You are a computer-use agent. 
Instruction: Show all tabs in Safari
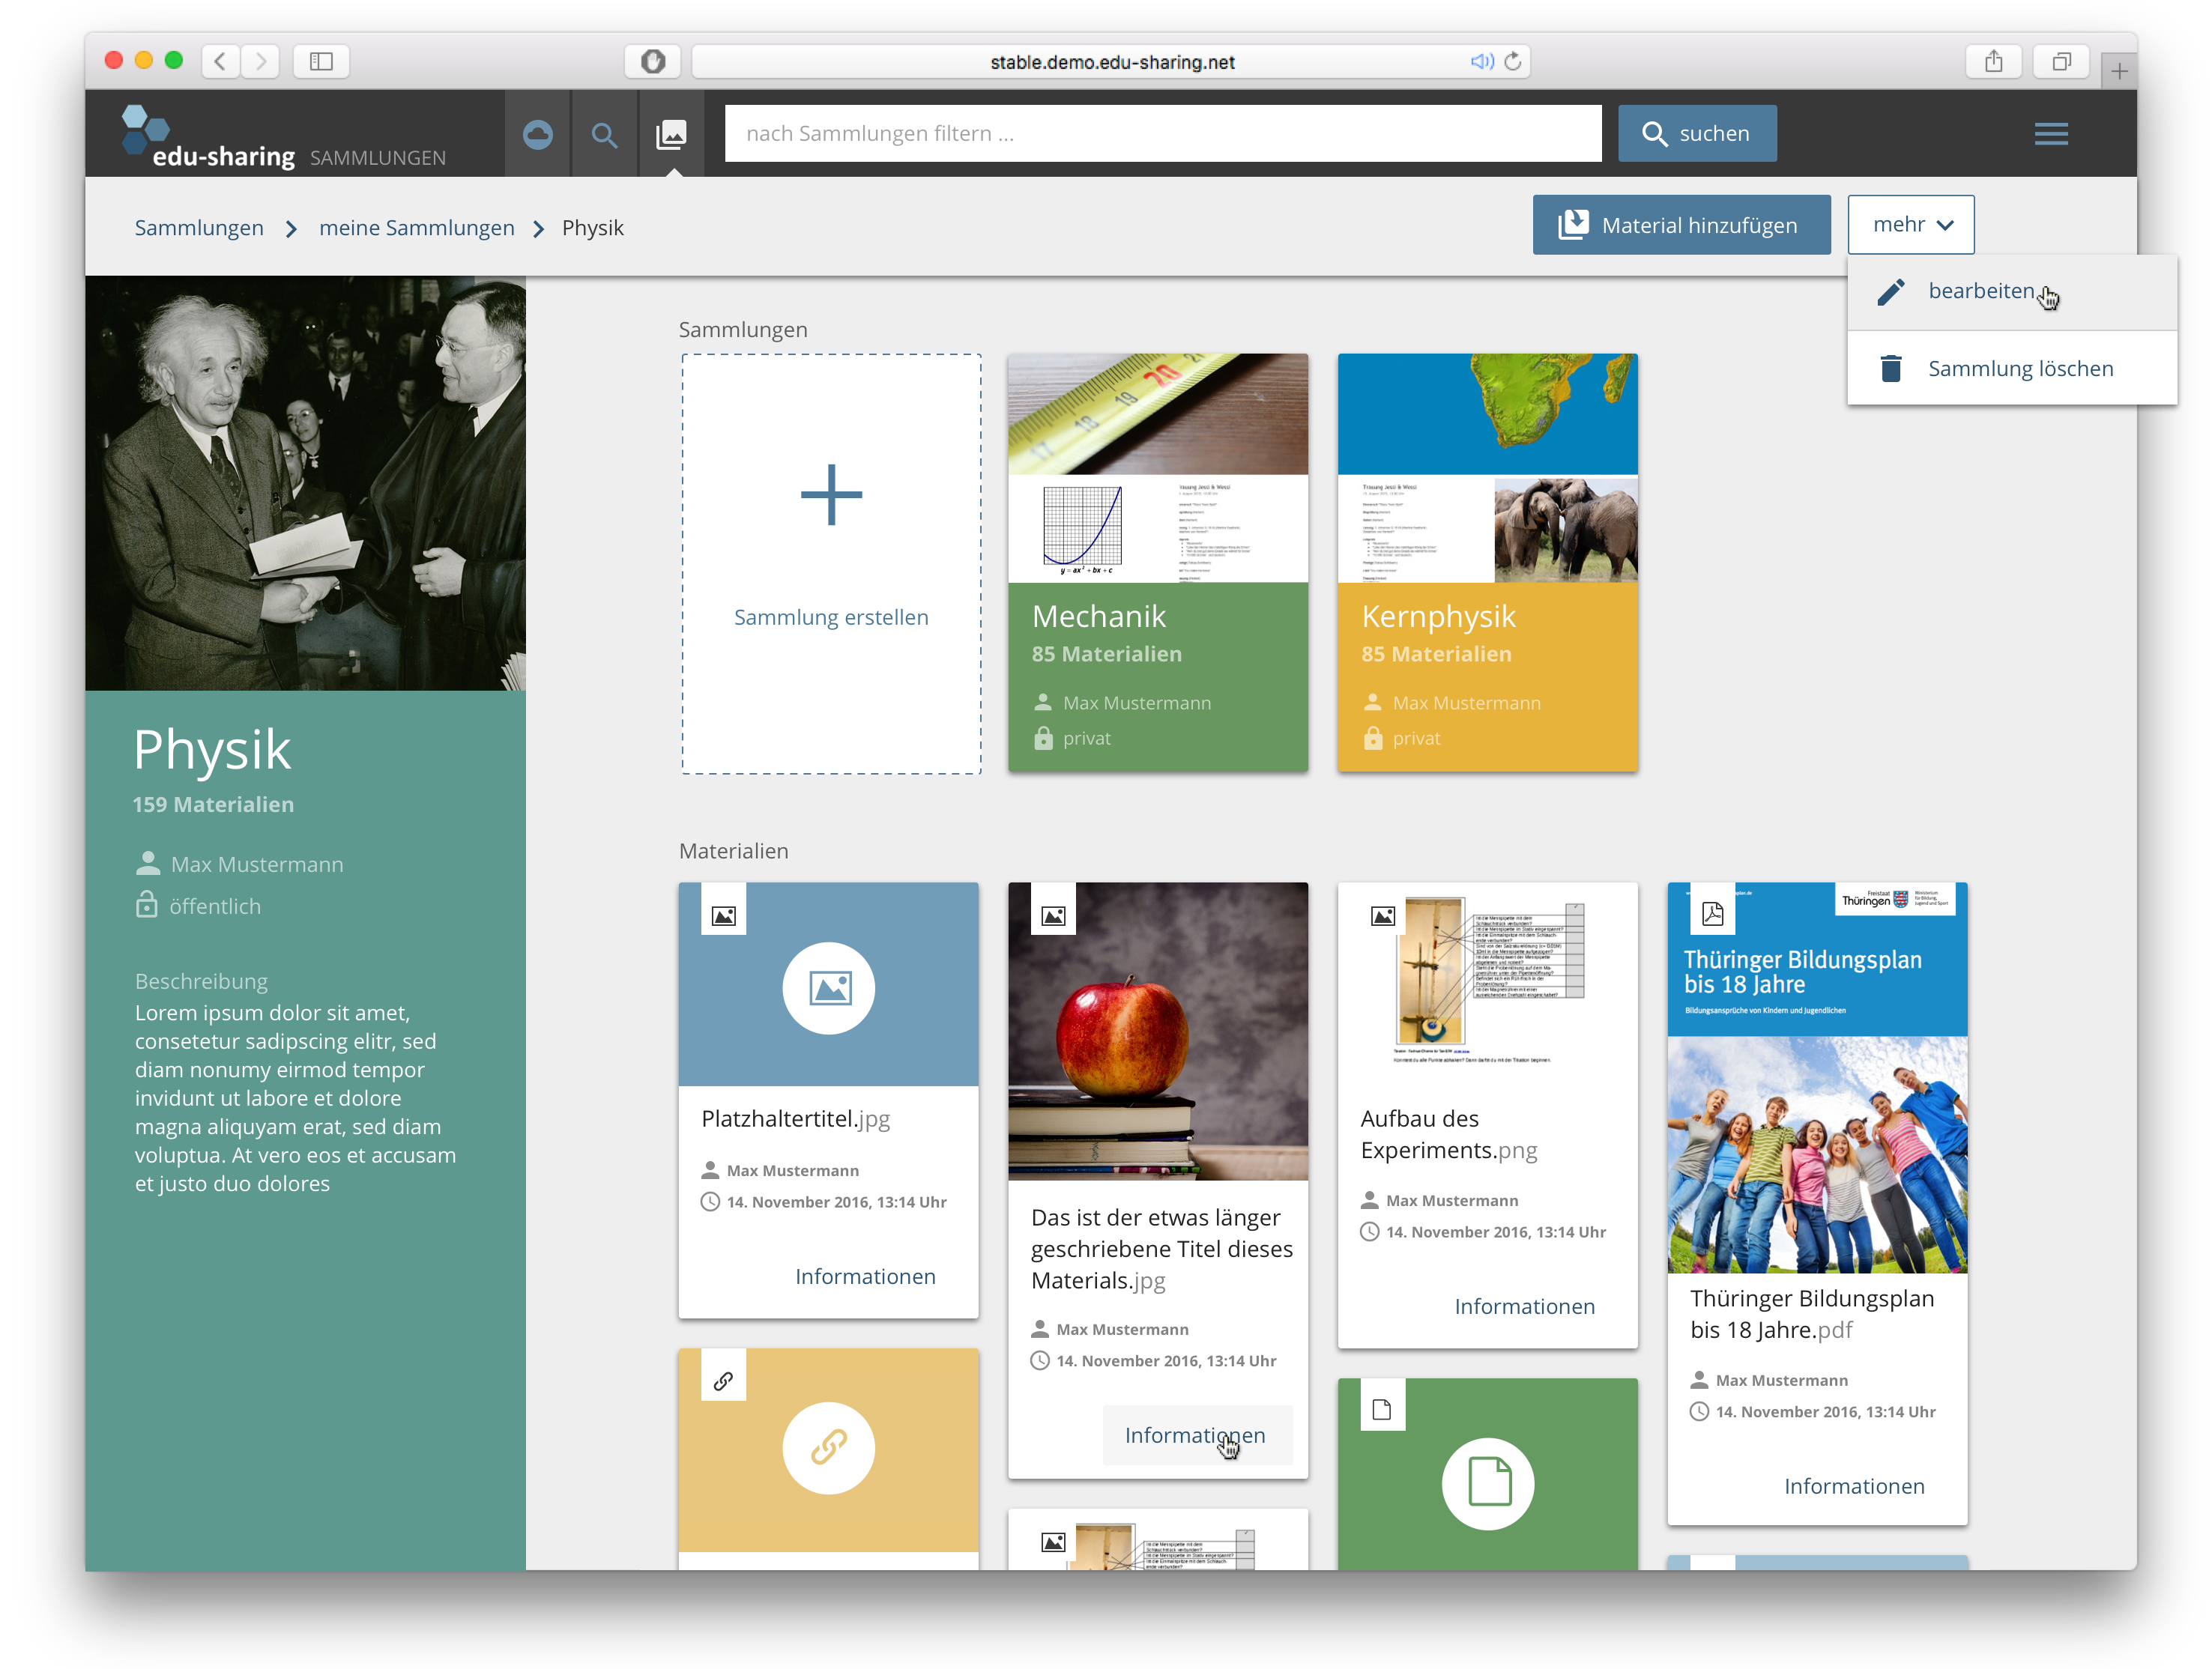point(2061,61)
